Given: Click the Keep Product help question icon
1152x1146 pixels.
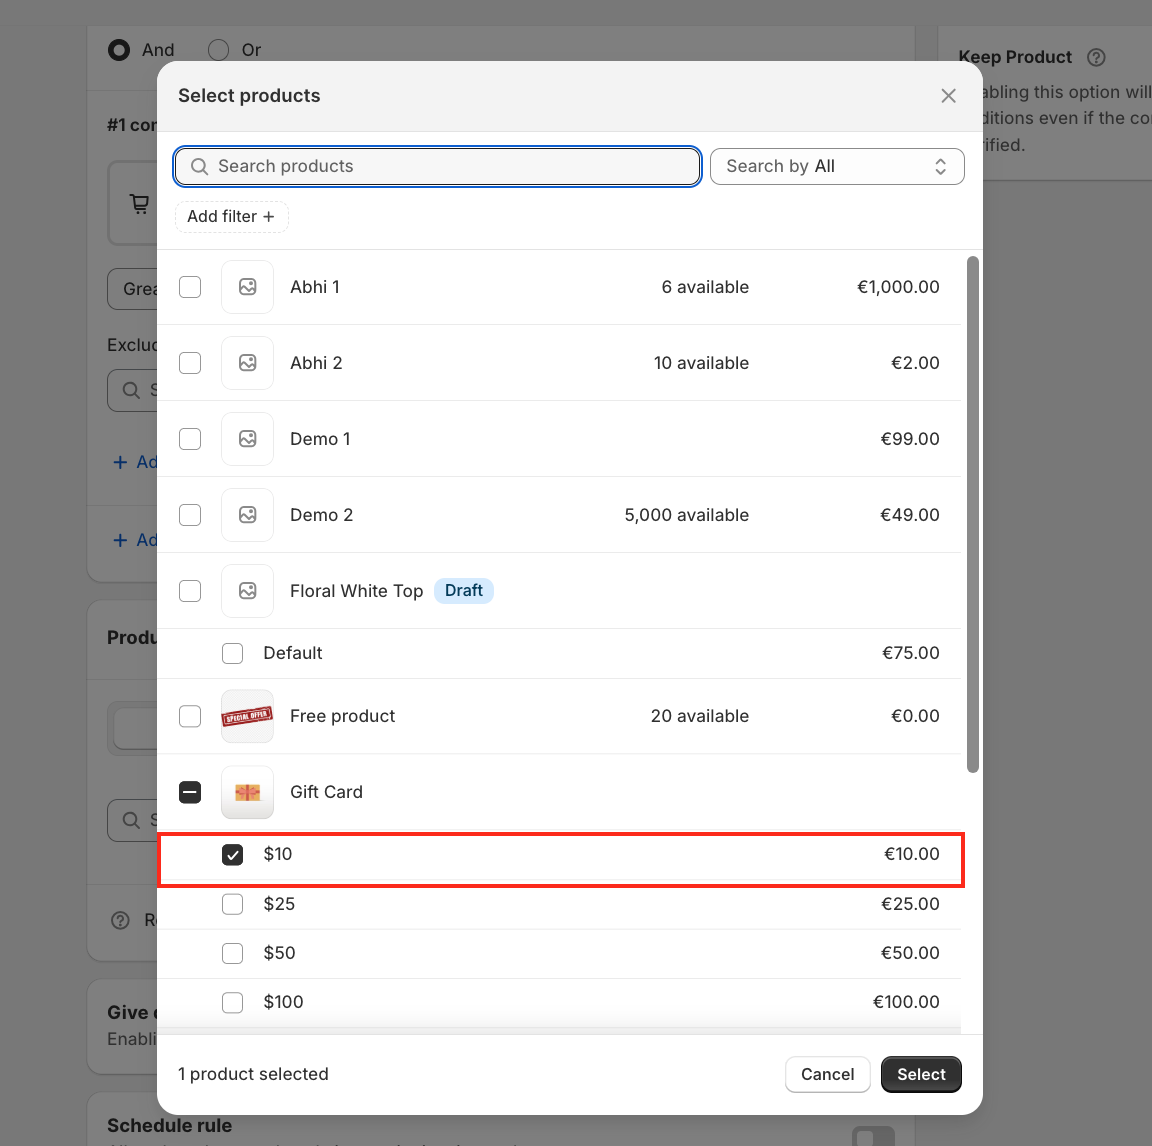Looking at the screenshot, I should tap(1096, 57).
